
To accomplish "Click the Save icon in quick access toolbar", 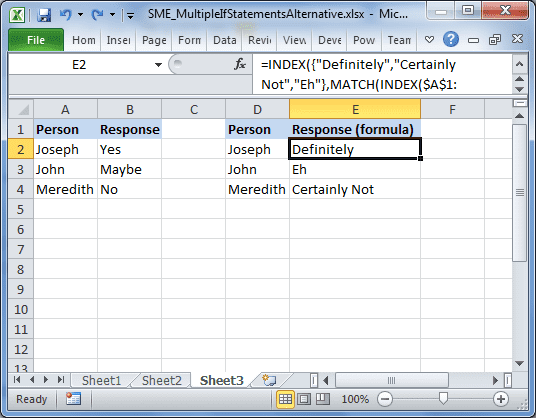I will tap(44, 15).
